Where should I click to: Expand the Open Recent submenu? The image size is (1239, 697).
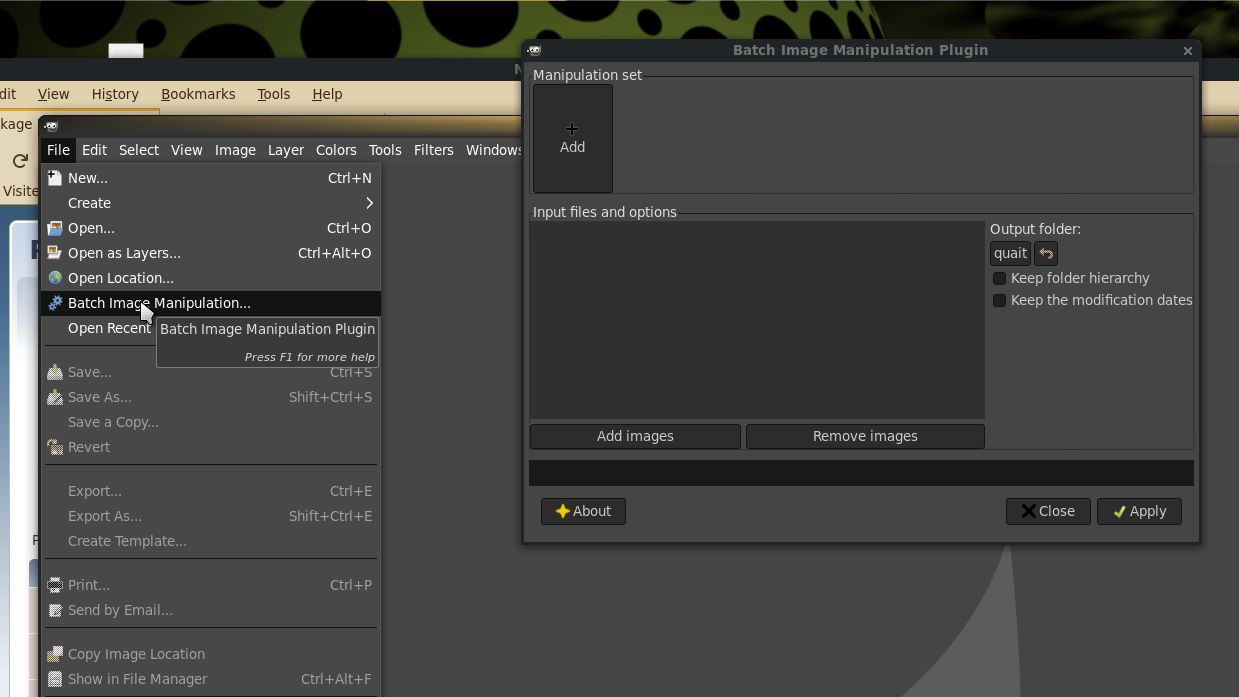(108, 328)
